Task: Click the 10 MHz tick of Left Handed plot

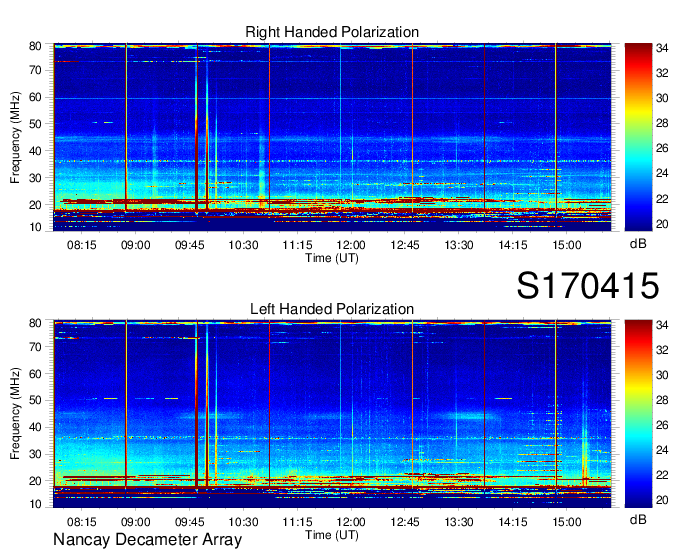Action: pos(35,504)
